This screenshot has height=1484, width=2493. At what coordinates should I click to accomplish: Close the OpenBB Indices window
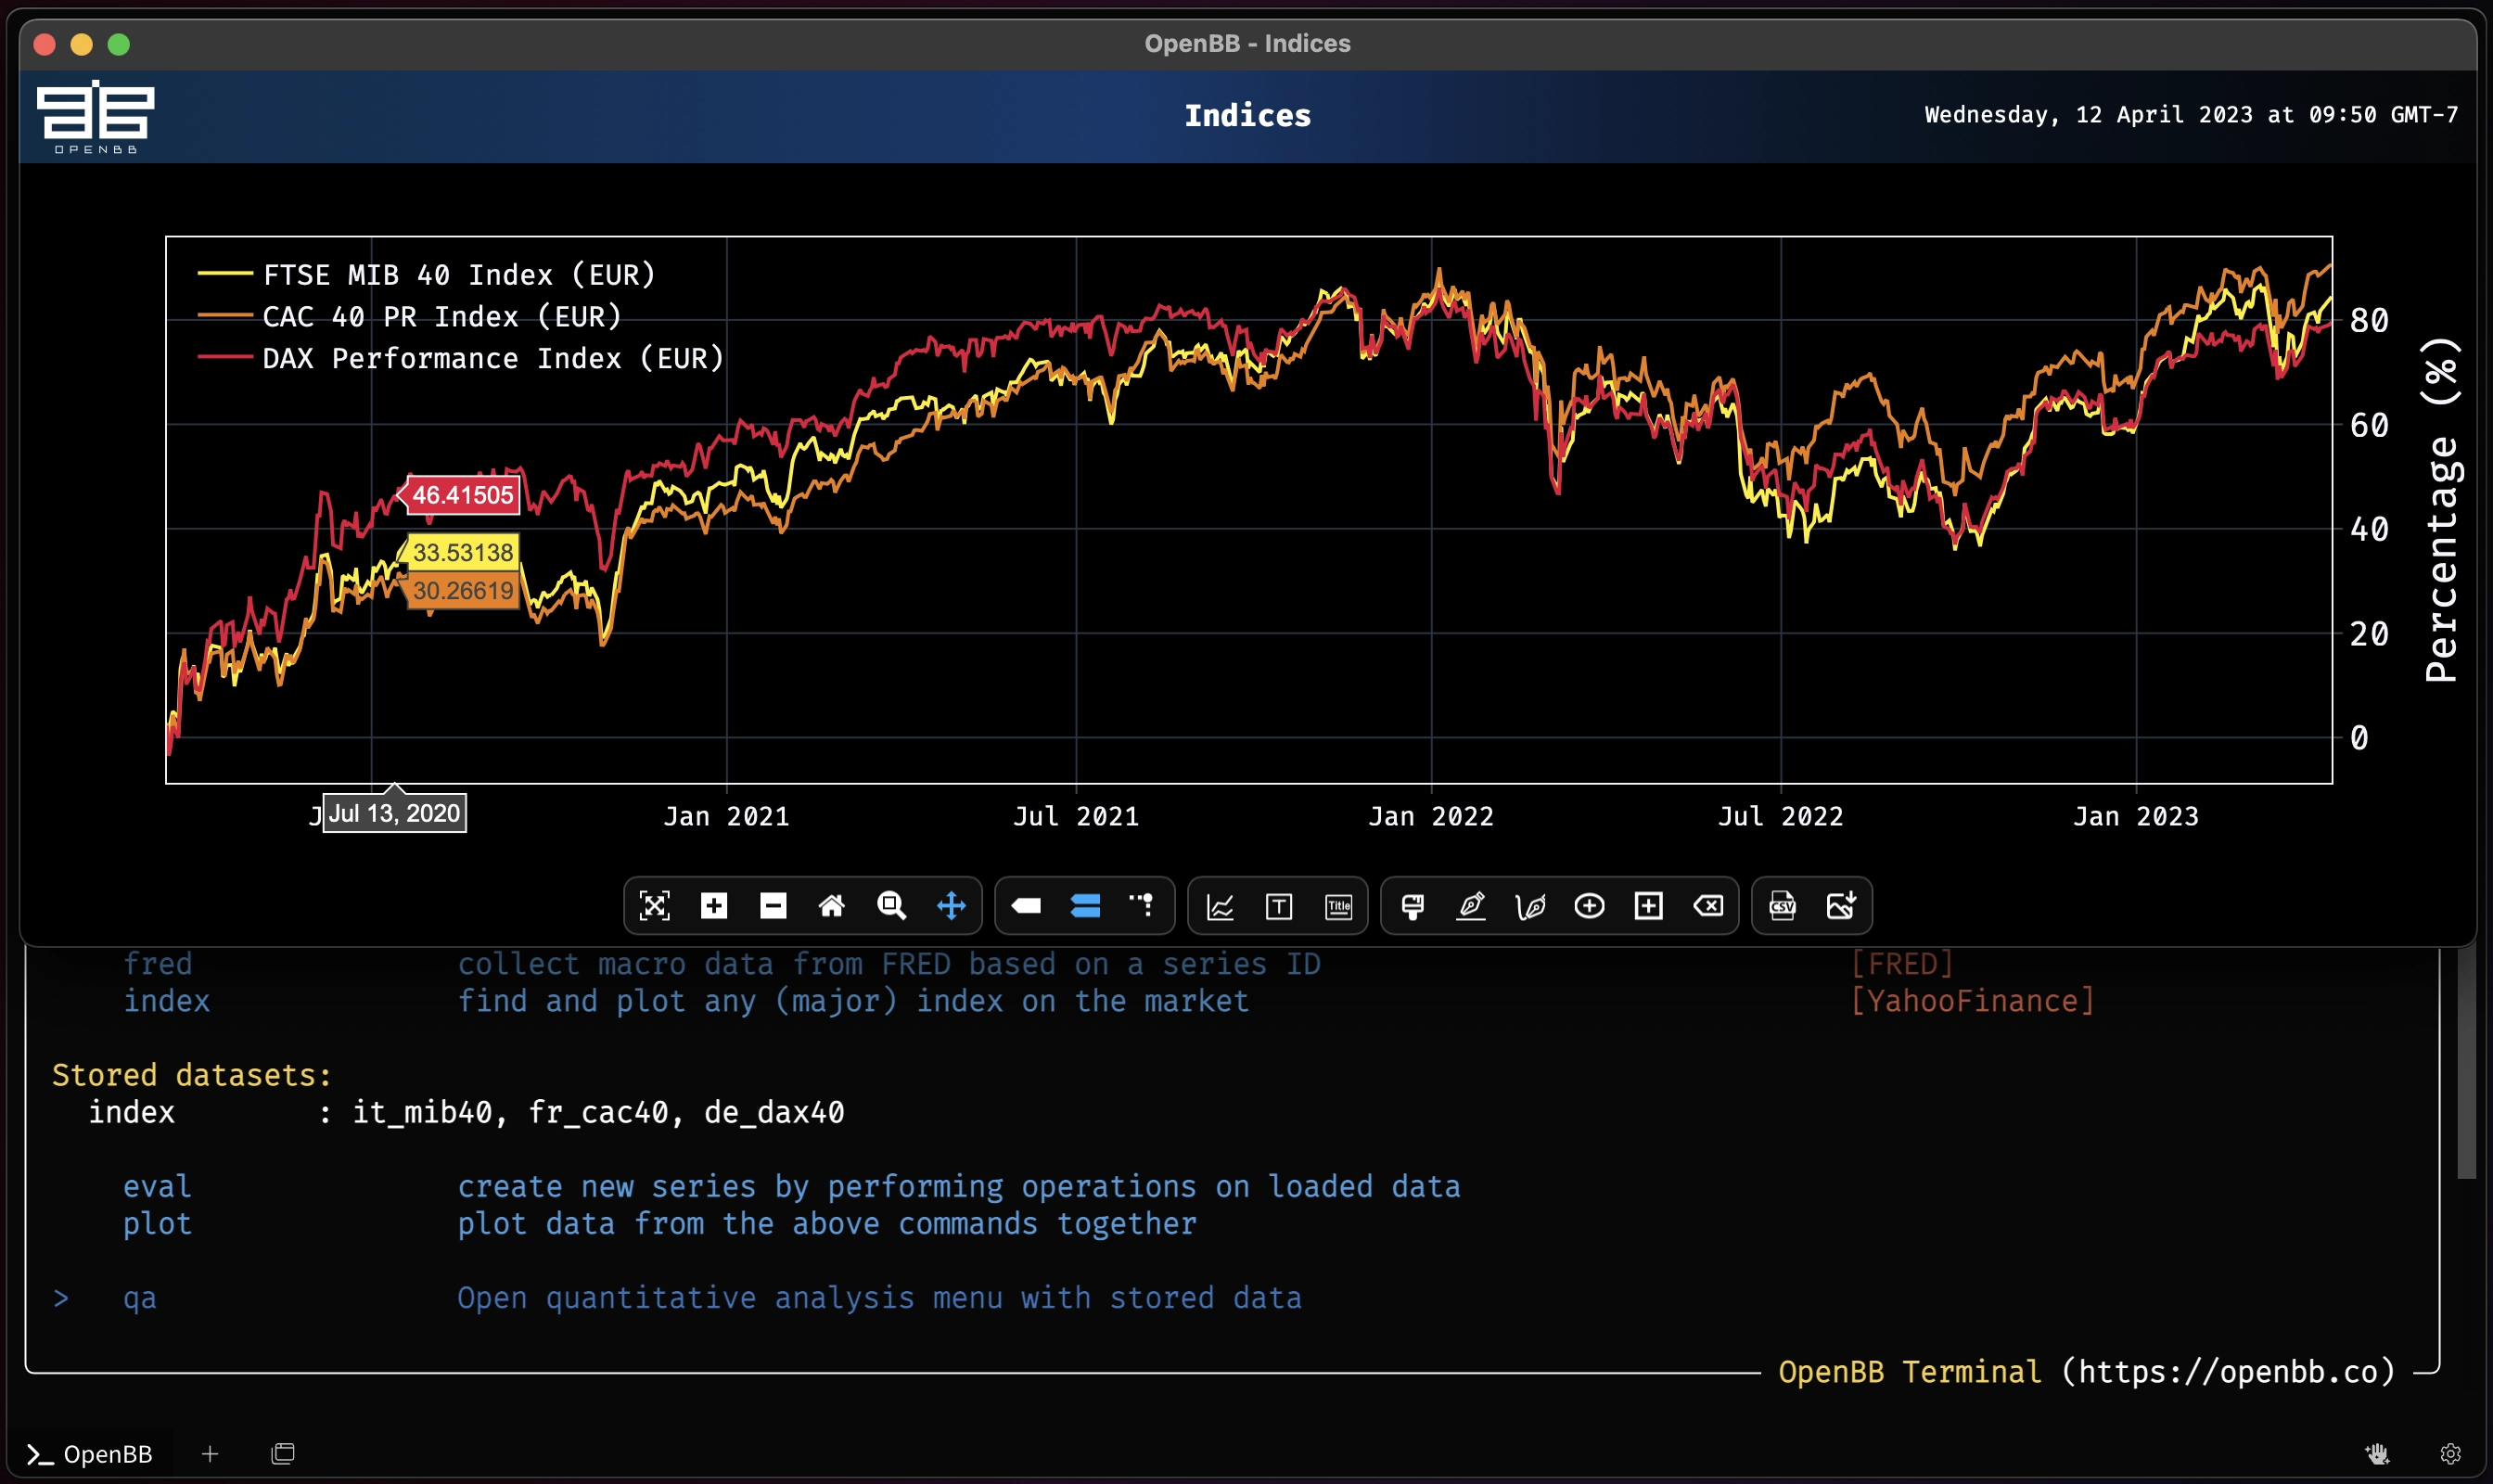[x=44, y=44]
